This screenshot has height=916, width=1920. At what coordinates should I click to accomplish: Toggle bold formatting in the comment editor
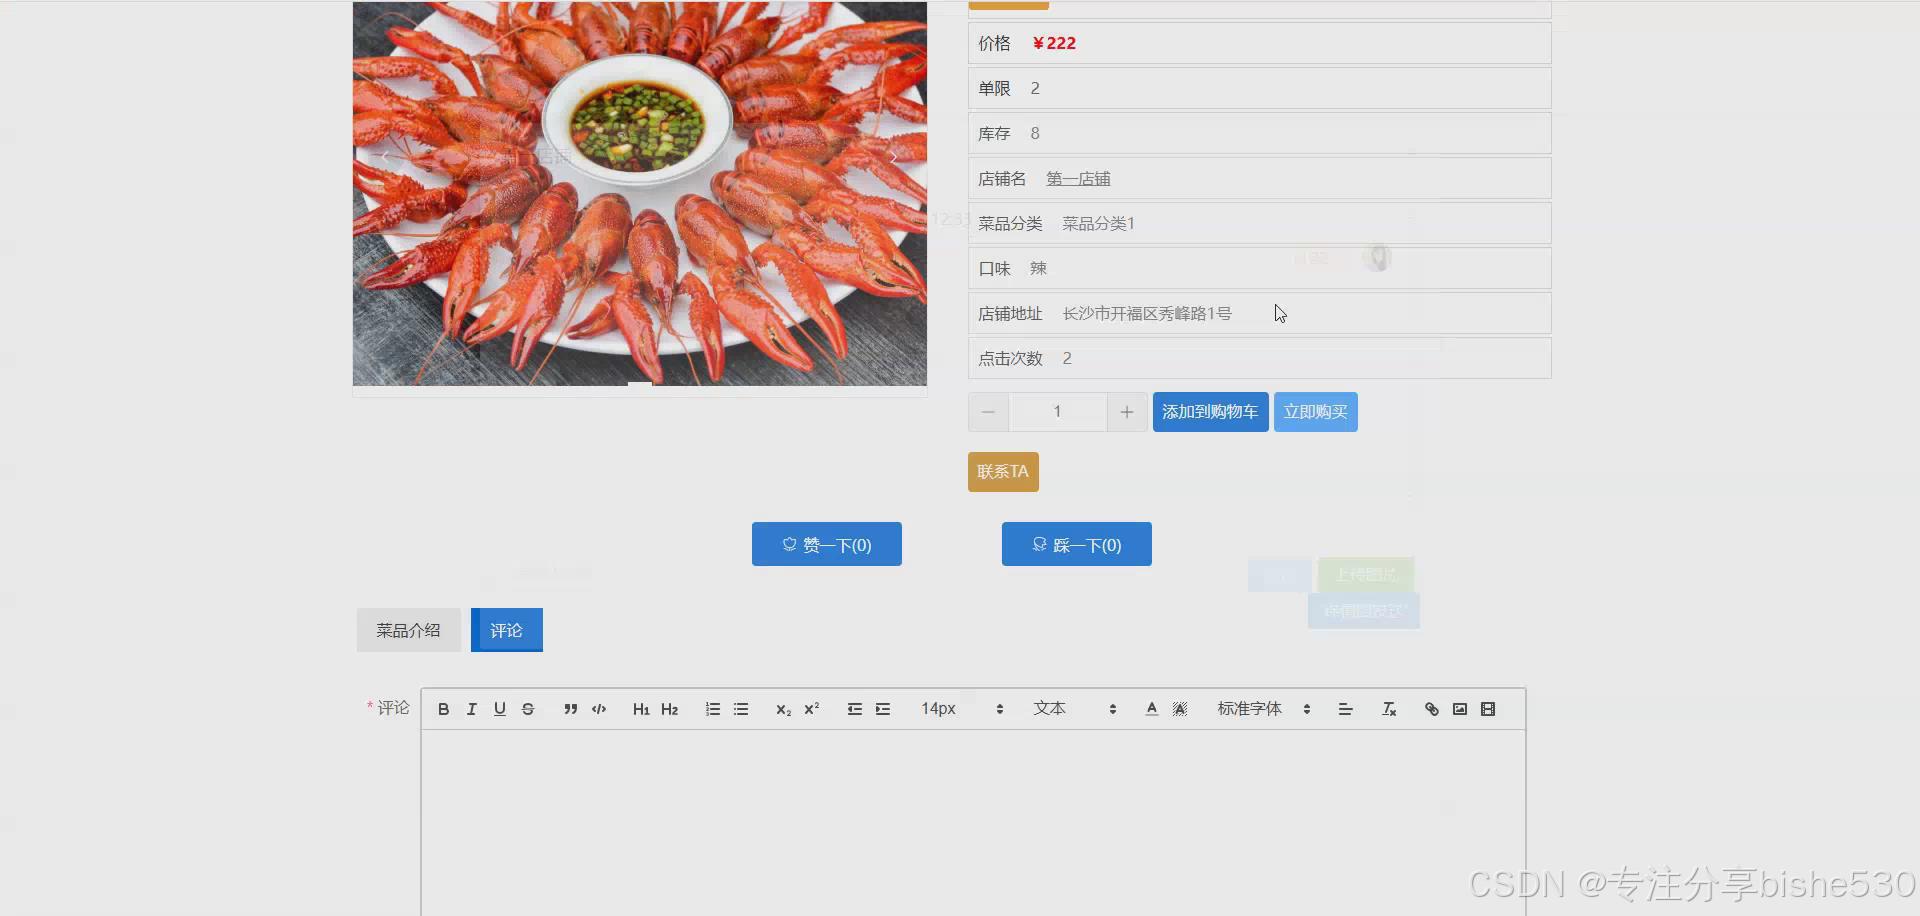443,708
